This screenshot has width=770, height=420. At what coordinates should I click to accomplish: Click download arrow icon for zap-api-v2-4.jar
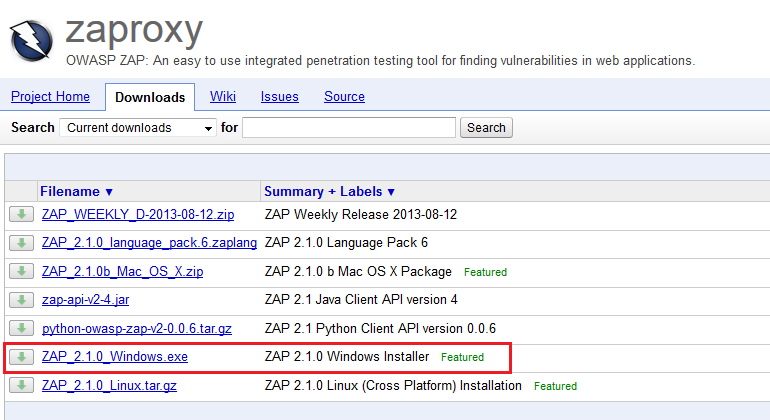click(x=20, y=300)
